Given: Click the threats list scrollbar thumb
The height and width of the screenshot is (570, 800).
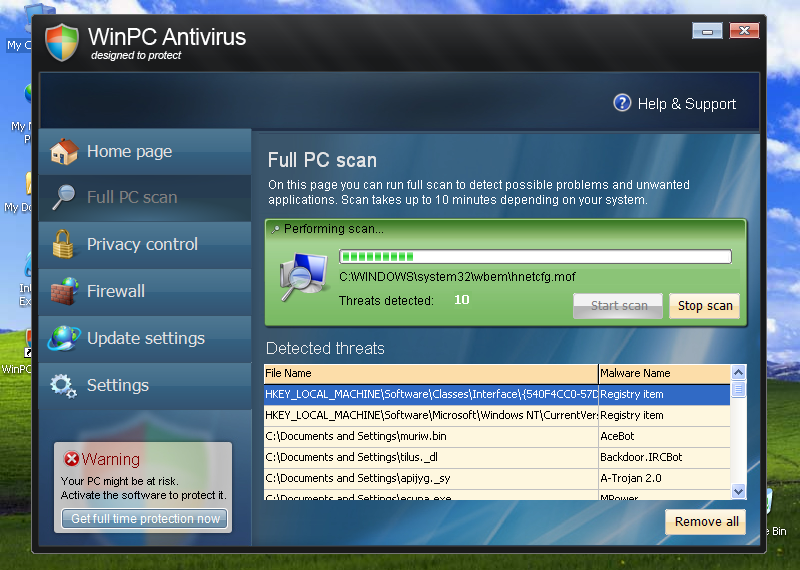Looking at the screenshot, I should (x=738, y=390).
